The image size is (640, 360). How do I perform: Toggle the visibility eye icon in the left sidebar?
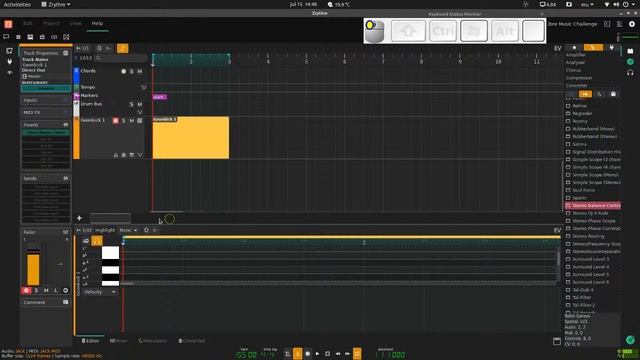[x=9, y=72]
